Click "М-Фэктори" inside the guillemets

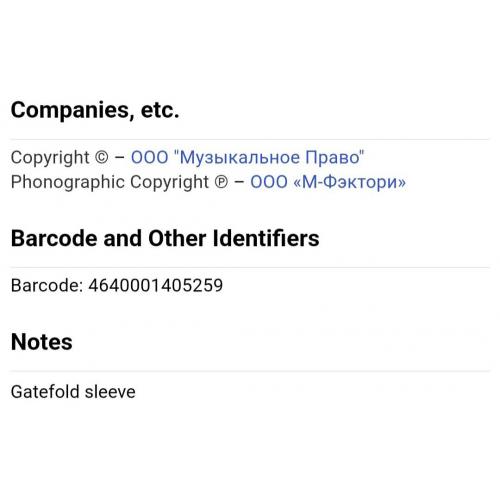[349, 182]
